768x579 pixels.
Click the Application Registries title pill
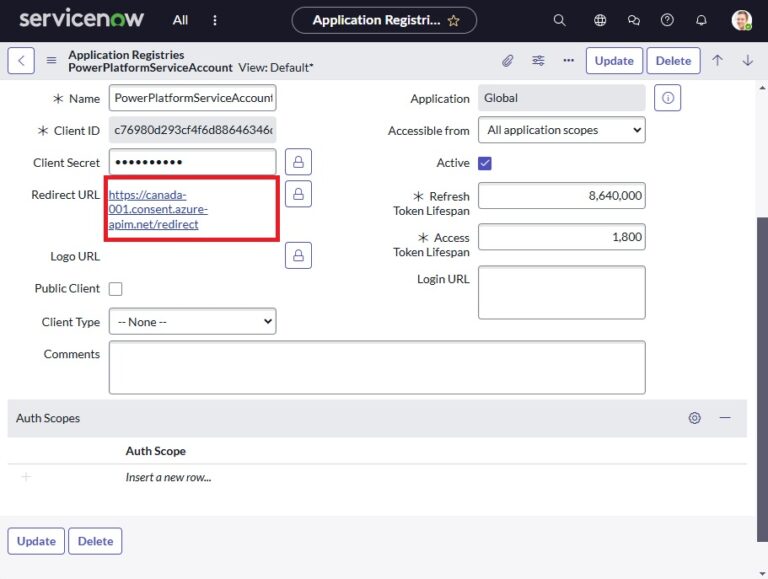click(384, 20)
